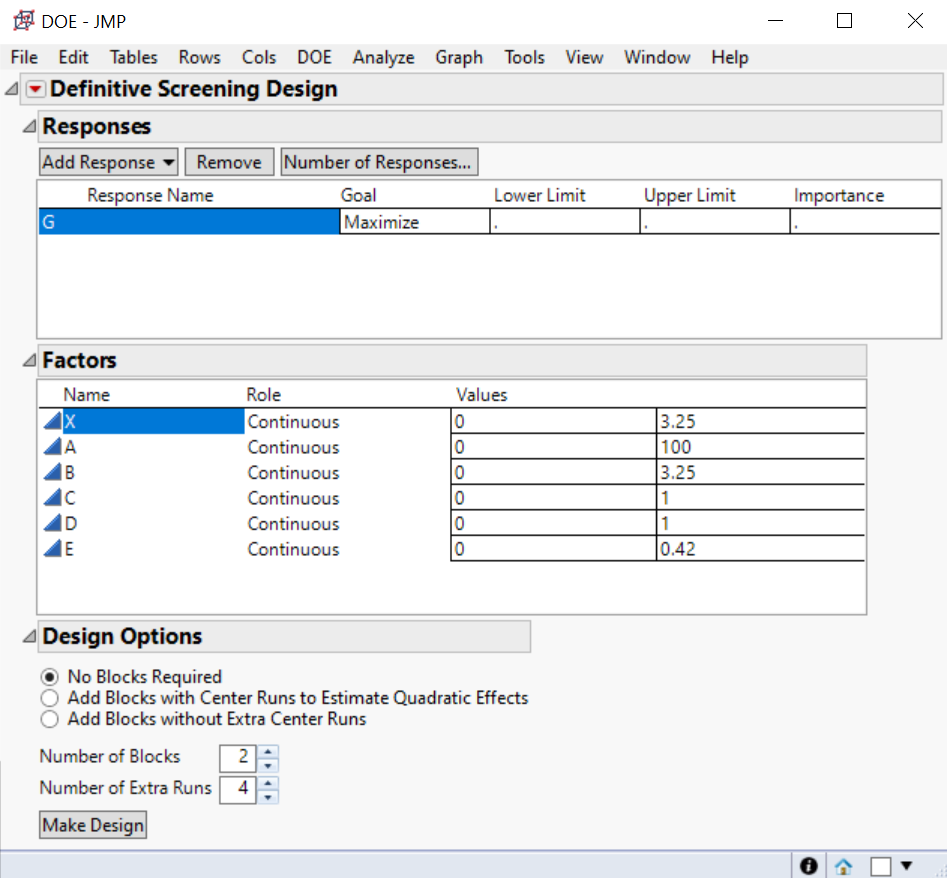The width and height of the screenshot is (947, 878).
Task: Click the Make Design button
Action: tap(92, 824)
